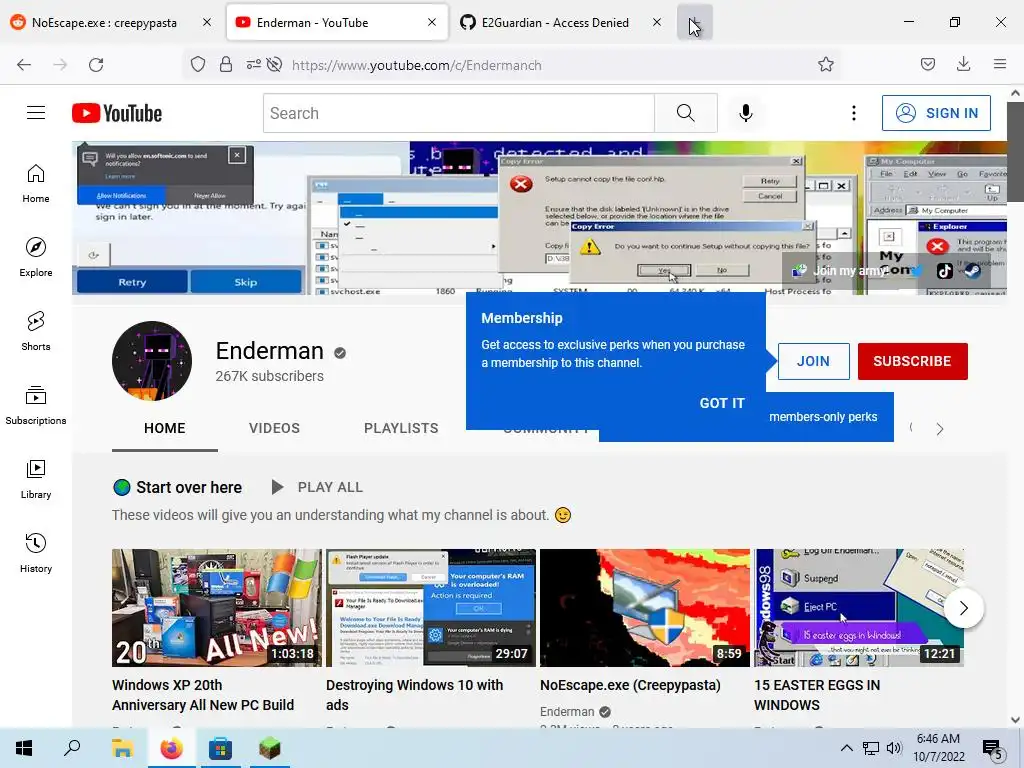Screen dimensions: 1024x768
Task: Dismiss membership tooltip with GOT IT
Action: [722, 403]
